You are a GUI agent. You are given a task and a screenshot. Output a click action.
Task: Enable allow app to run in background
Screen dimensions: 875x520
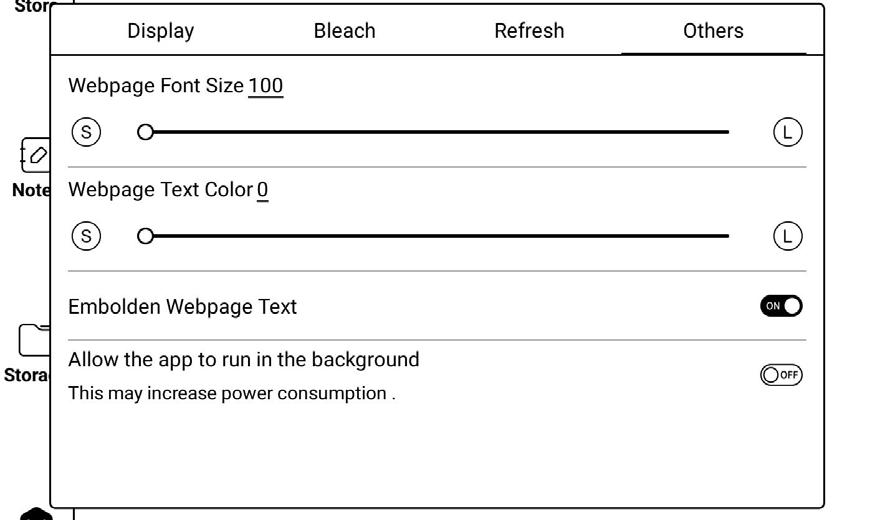click(x=782, y=375)
